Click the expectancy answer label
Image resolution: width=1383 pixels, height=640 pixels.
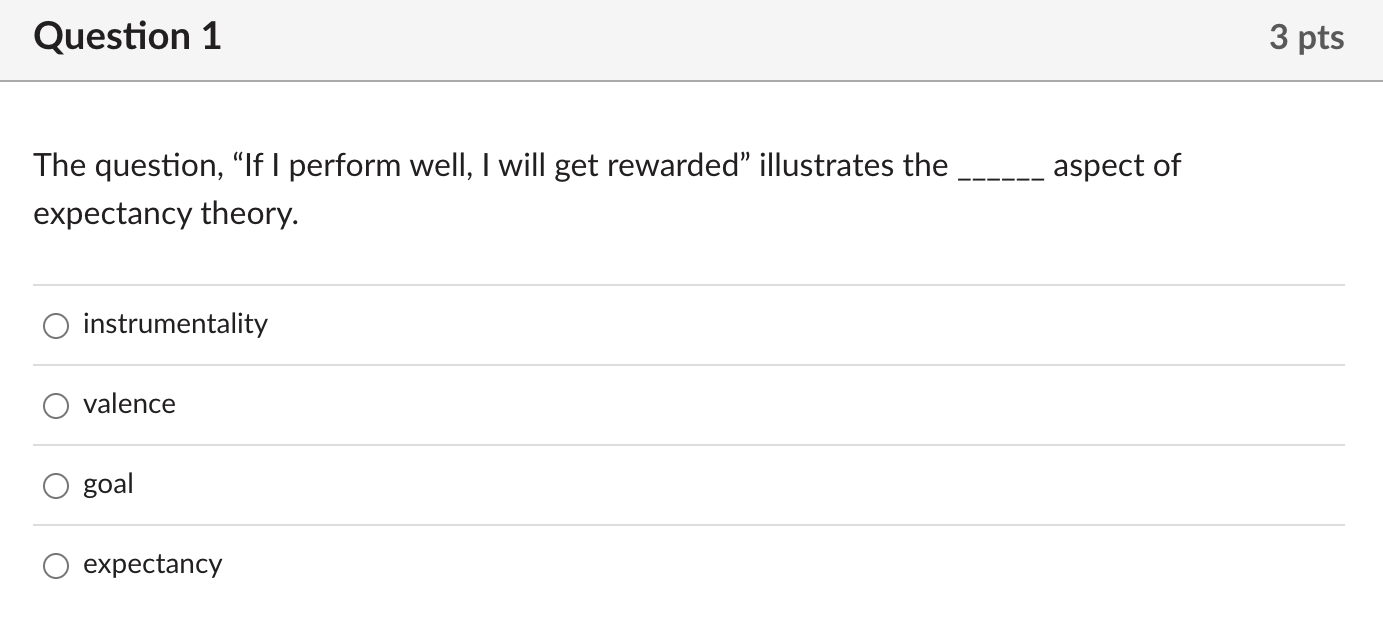point(152,564)
